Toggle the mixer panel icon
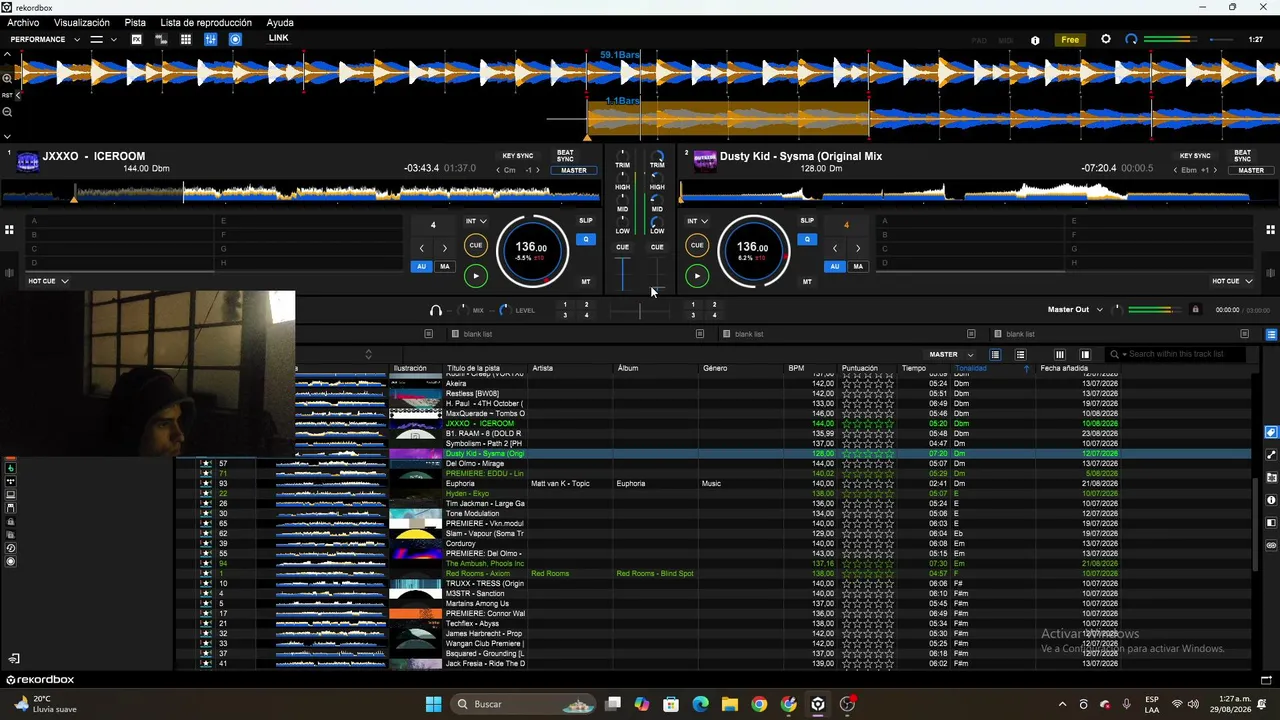The image size is (1280, 720). pyautogui.click(x=211, y=39)
